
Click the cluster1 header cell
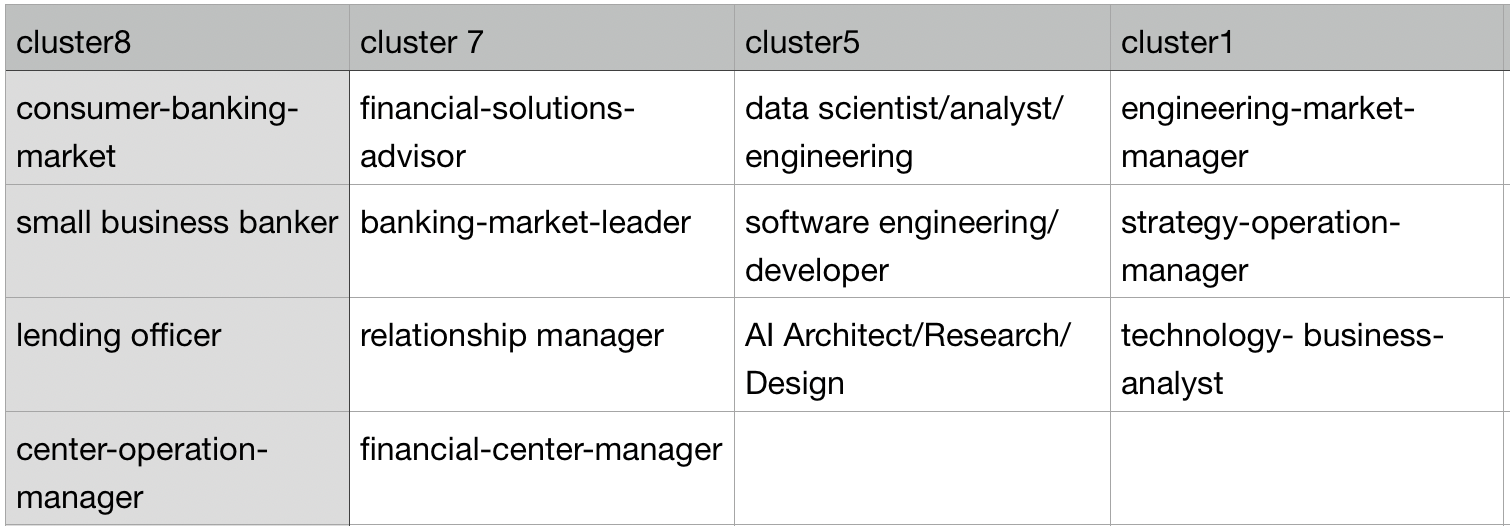1308,41
